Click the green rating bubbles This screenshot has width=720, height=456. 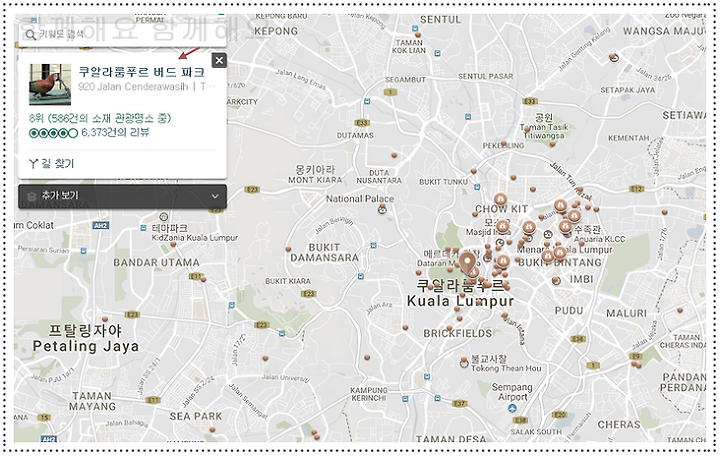53,133
